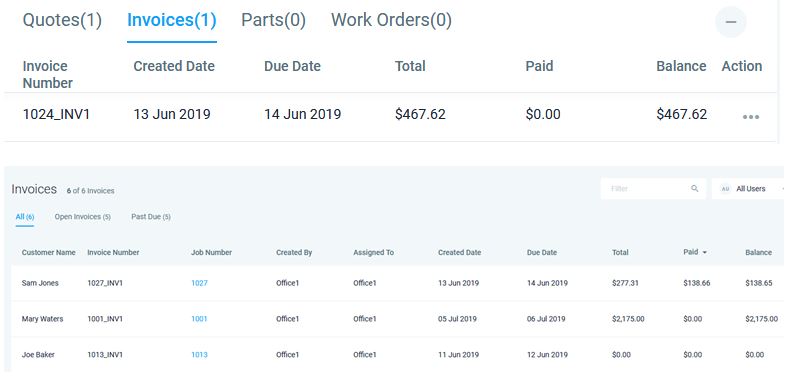The image size is (791, 385).
Task: Open job number 1027 link
Action: tap(199, 283)
